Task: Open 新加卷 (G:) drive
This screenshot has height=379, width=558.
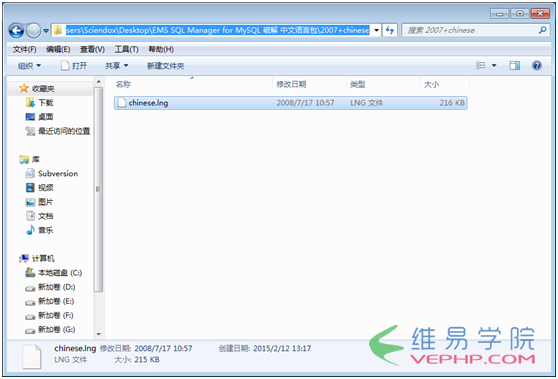Action: coord(57,330)
